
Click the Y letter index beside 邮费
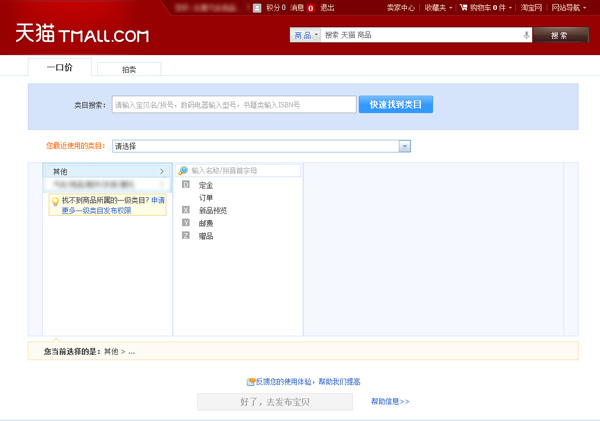186,222
